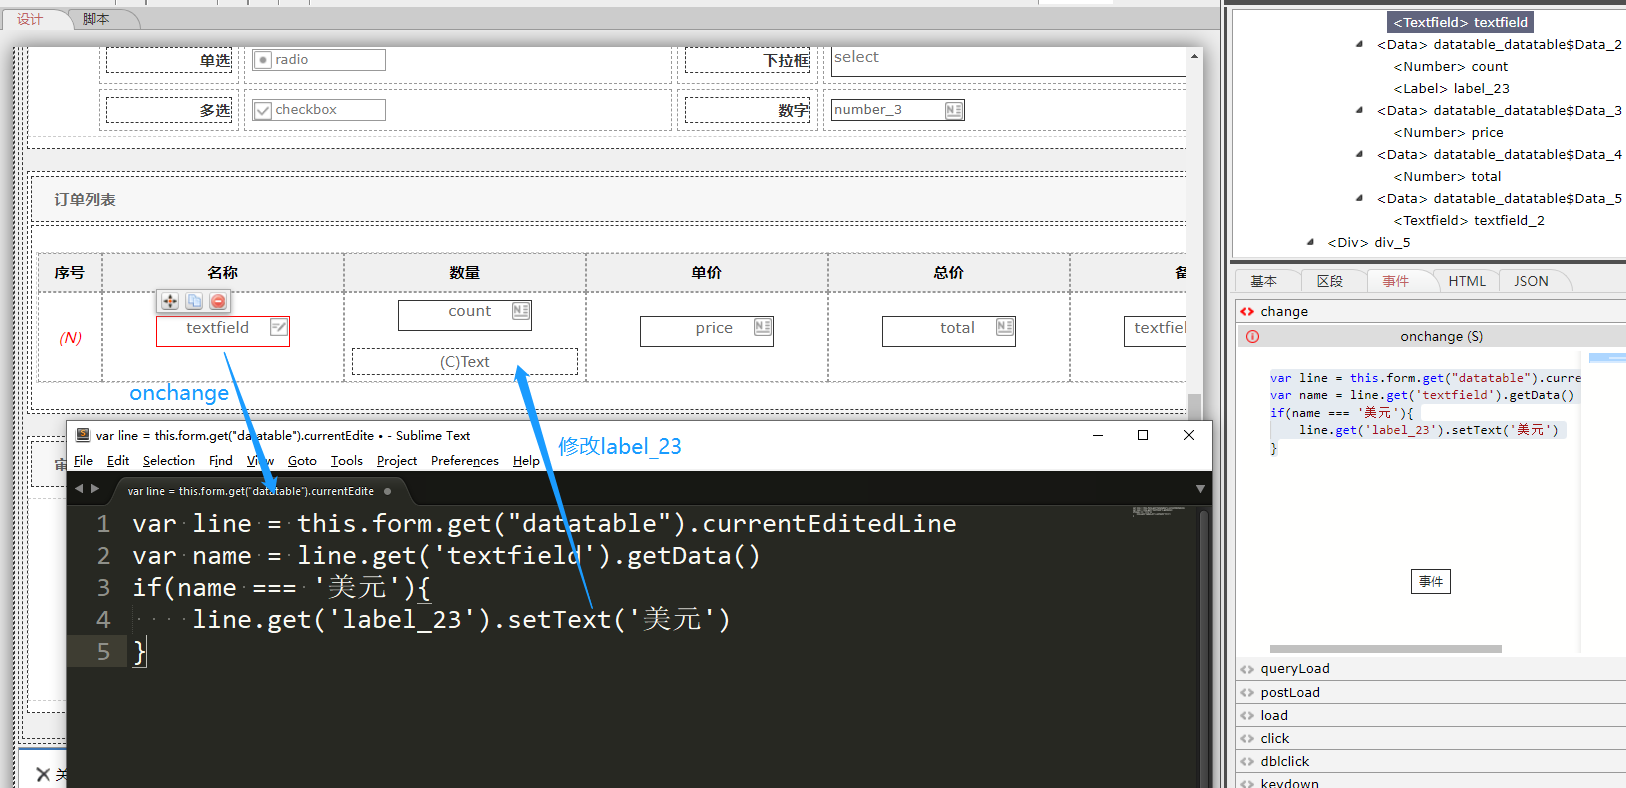Click the number icon in the number_3 field
1626x788 pixels.
point(954,110)
